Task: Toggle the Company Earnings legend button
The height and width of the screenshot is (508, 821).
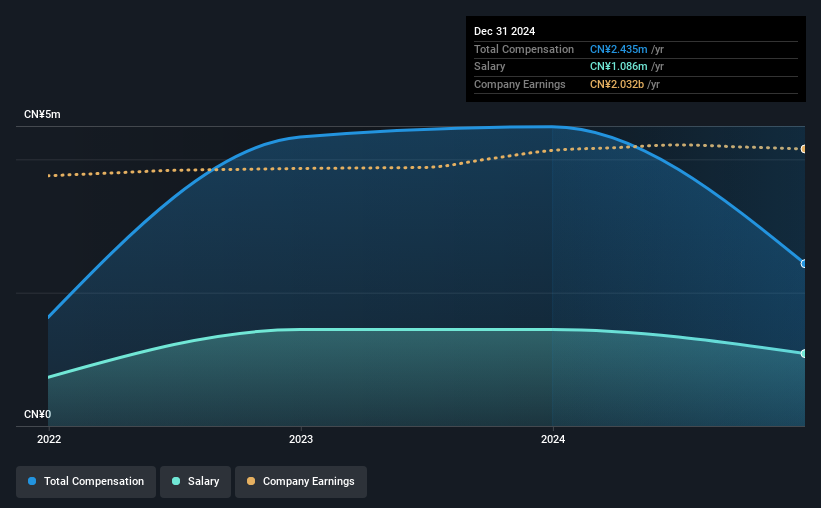Action: click(x=301, y=482)
